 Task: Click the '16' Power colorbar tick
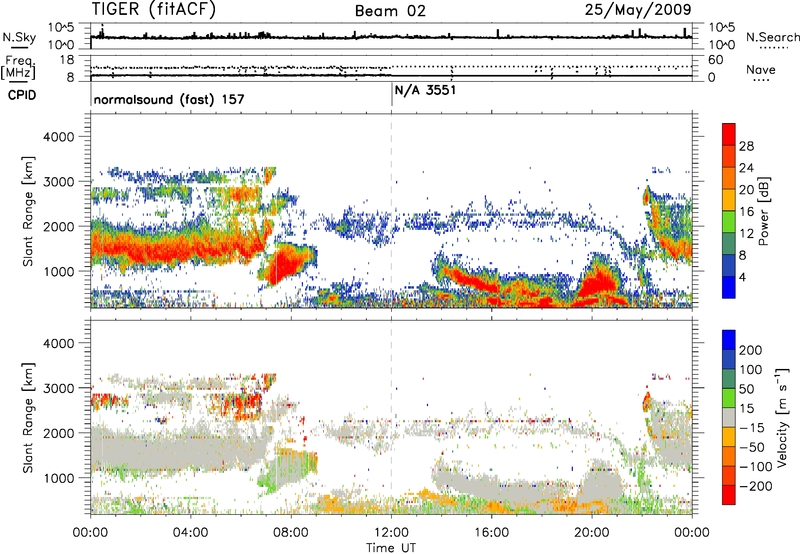pos(746,212)
